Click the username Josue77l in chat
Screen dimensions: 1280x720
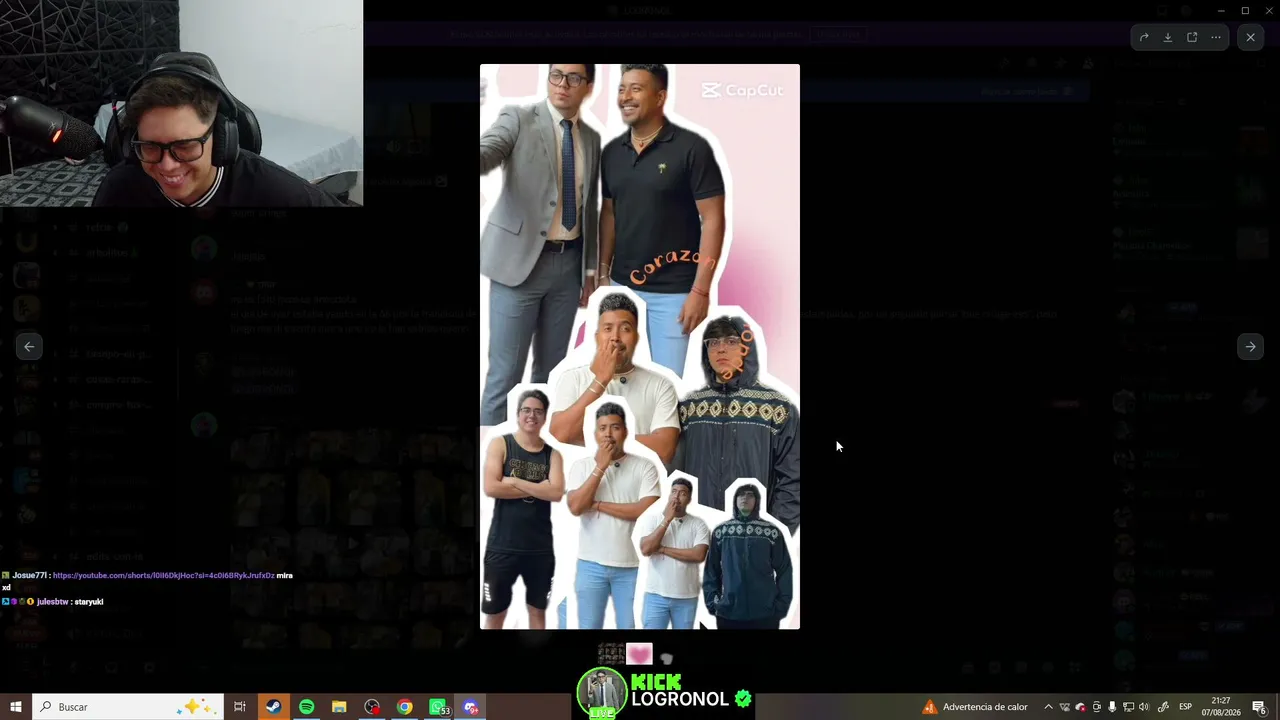tap(30, 576)
